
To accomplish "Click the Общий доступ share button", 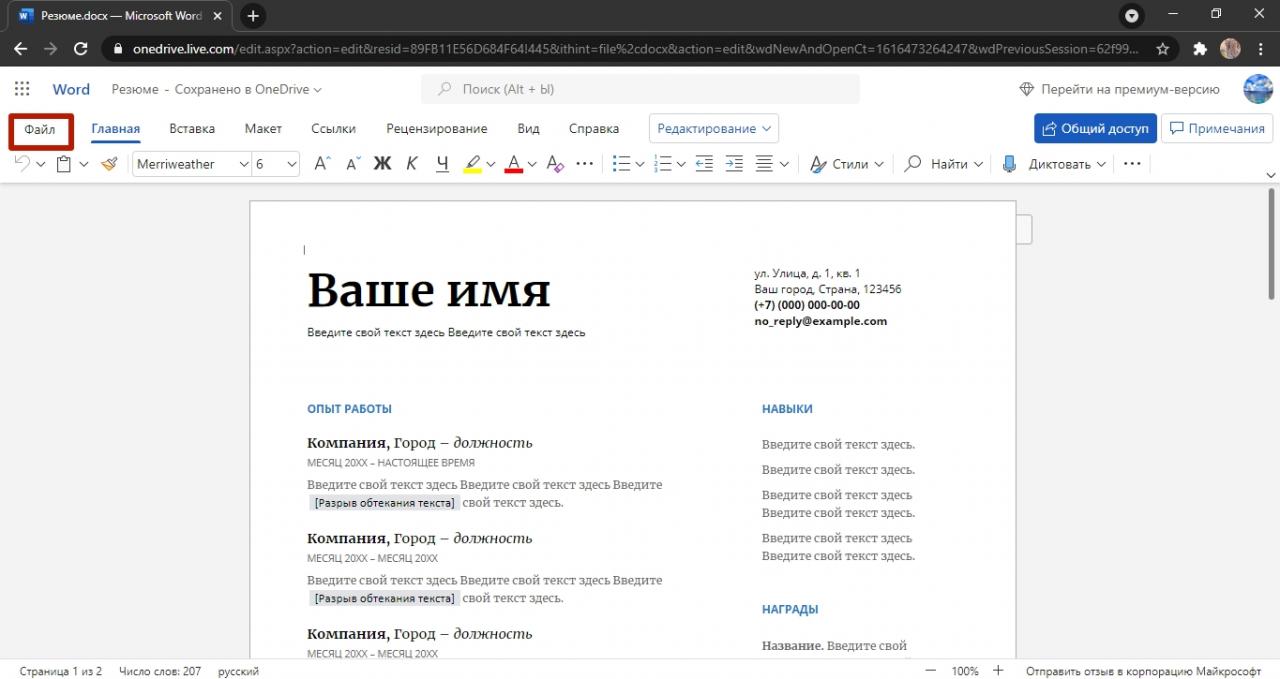I will point(1095,129).
